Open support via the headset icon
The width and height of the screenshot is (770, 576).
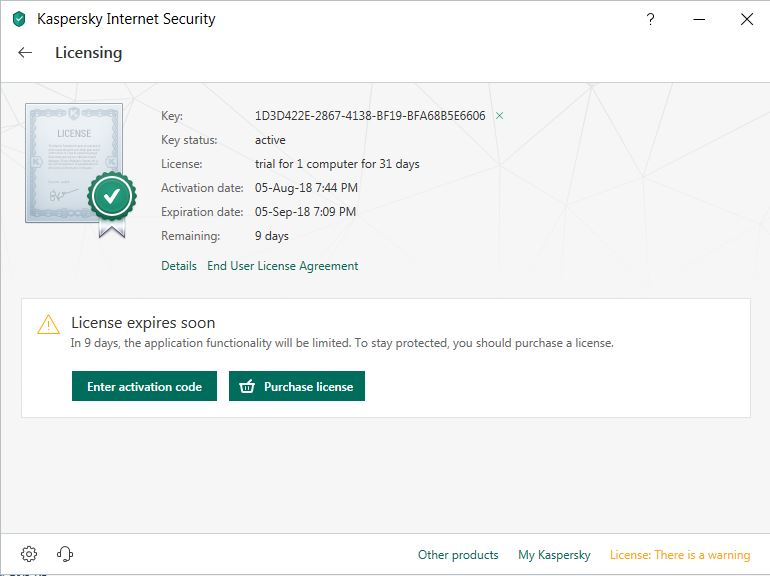65,554
